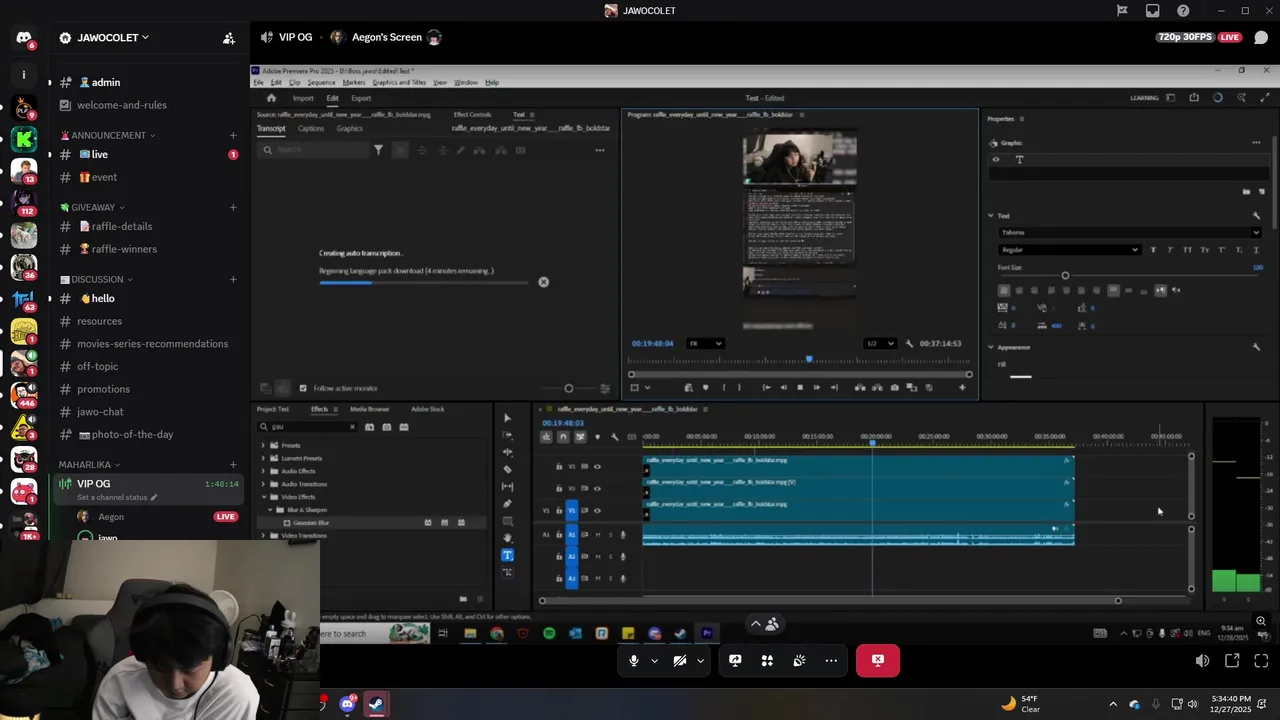
Task: Open Discord Inbox icon in title bar
Action: (x=1152, y=11)
